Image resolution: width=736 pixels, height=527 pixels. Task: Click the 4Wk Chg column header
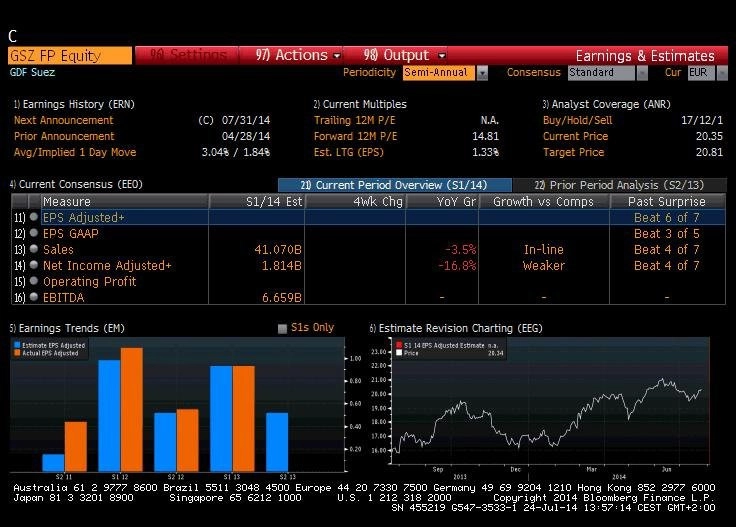click(x=355, y=201)
